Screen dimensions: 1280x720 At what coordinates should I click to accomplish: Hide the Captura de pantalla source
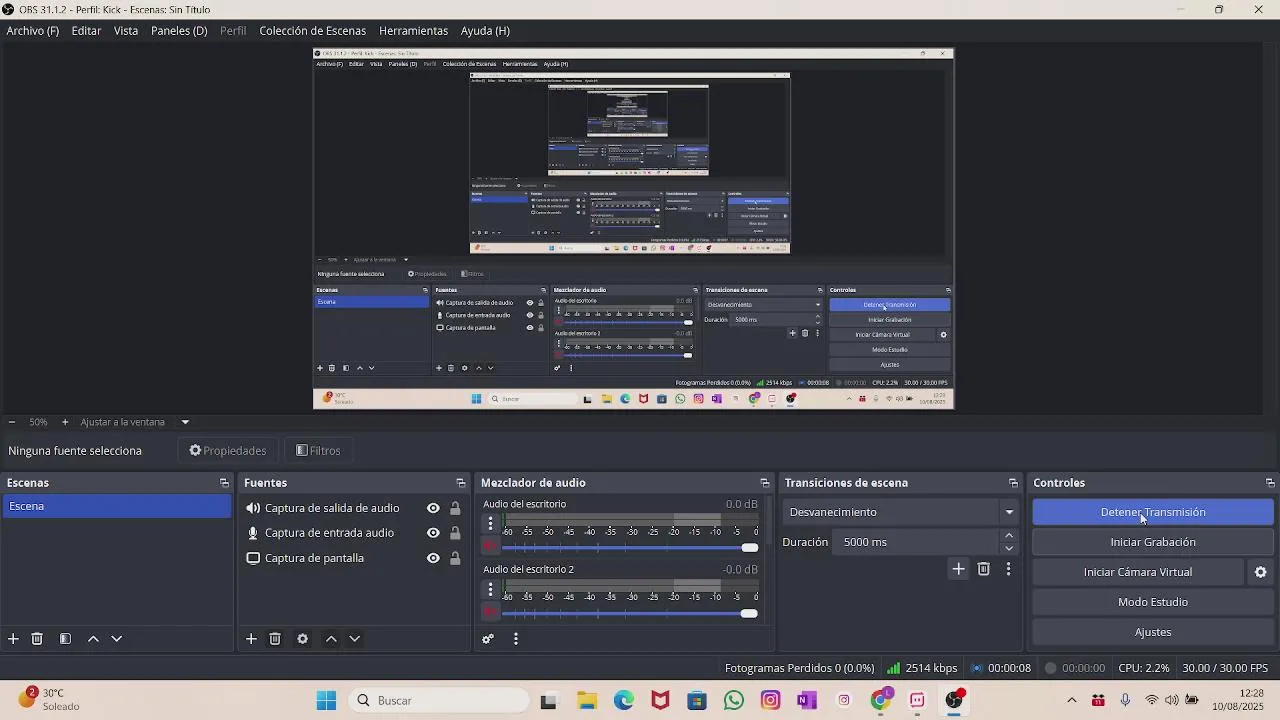click(433, 558)
